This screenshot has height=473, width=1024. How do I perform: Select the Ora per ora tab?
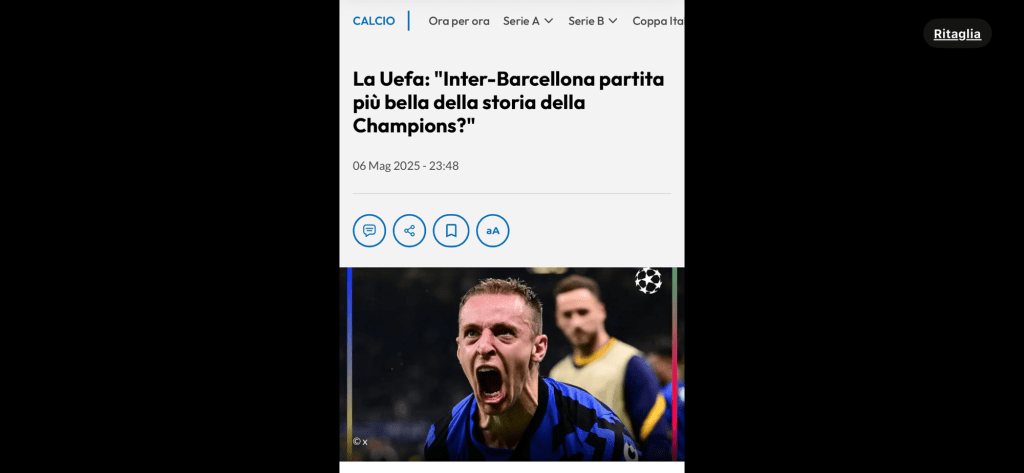[458, 21]
